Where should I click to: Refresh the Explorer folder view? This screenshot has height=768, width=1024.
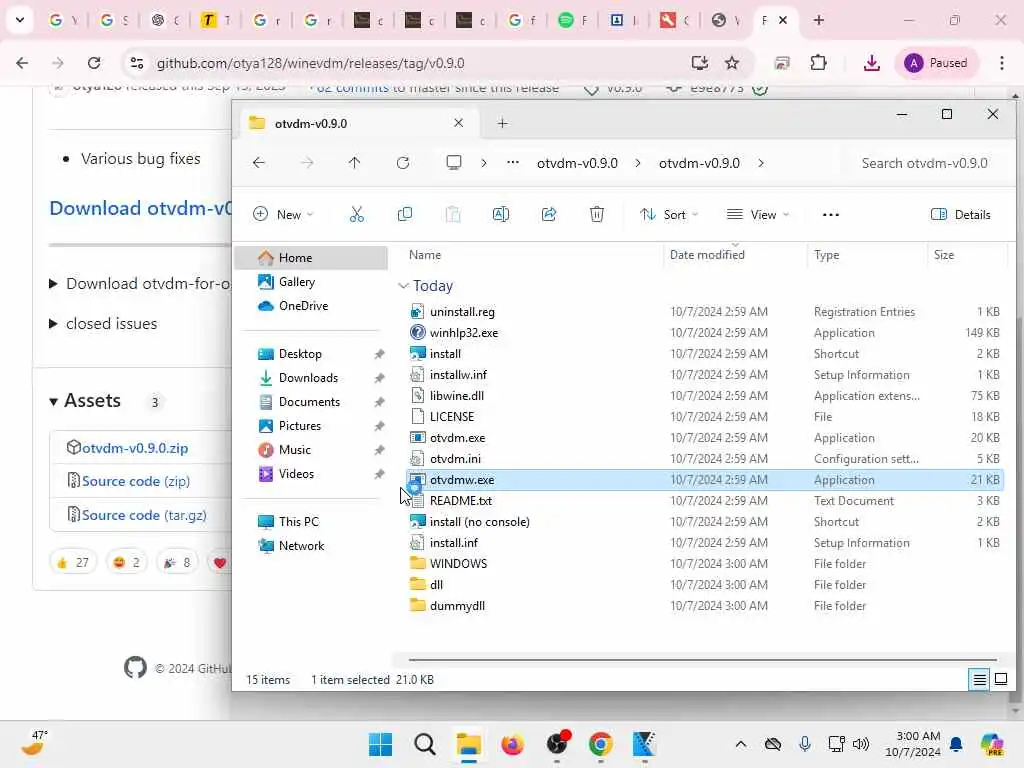click(403, 163)
